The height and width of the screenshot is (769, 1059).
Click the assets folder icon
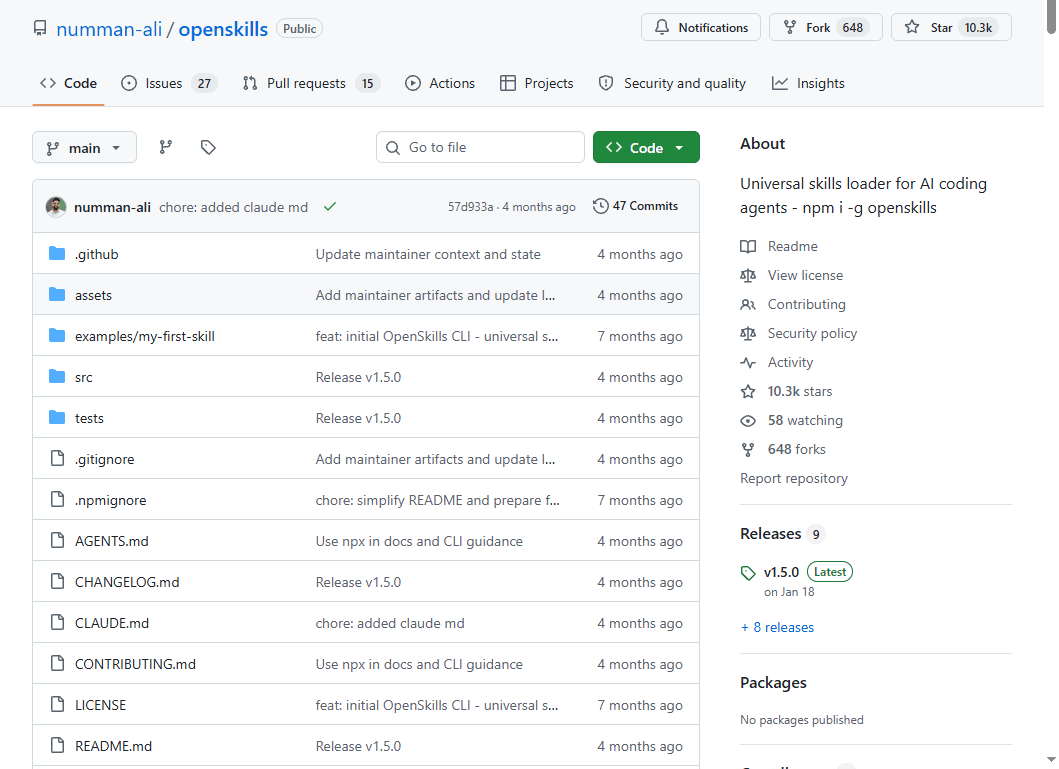[x=57, y=295]
